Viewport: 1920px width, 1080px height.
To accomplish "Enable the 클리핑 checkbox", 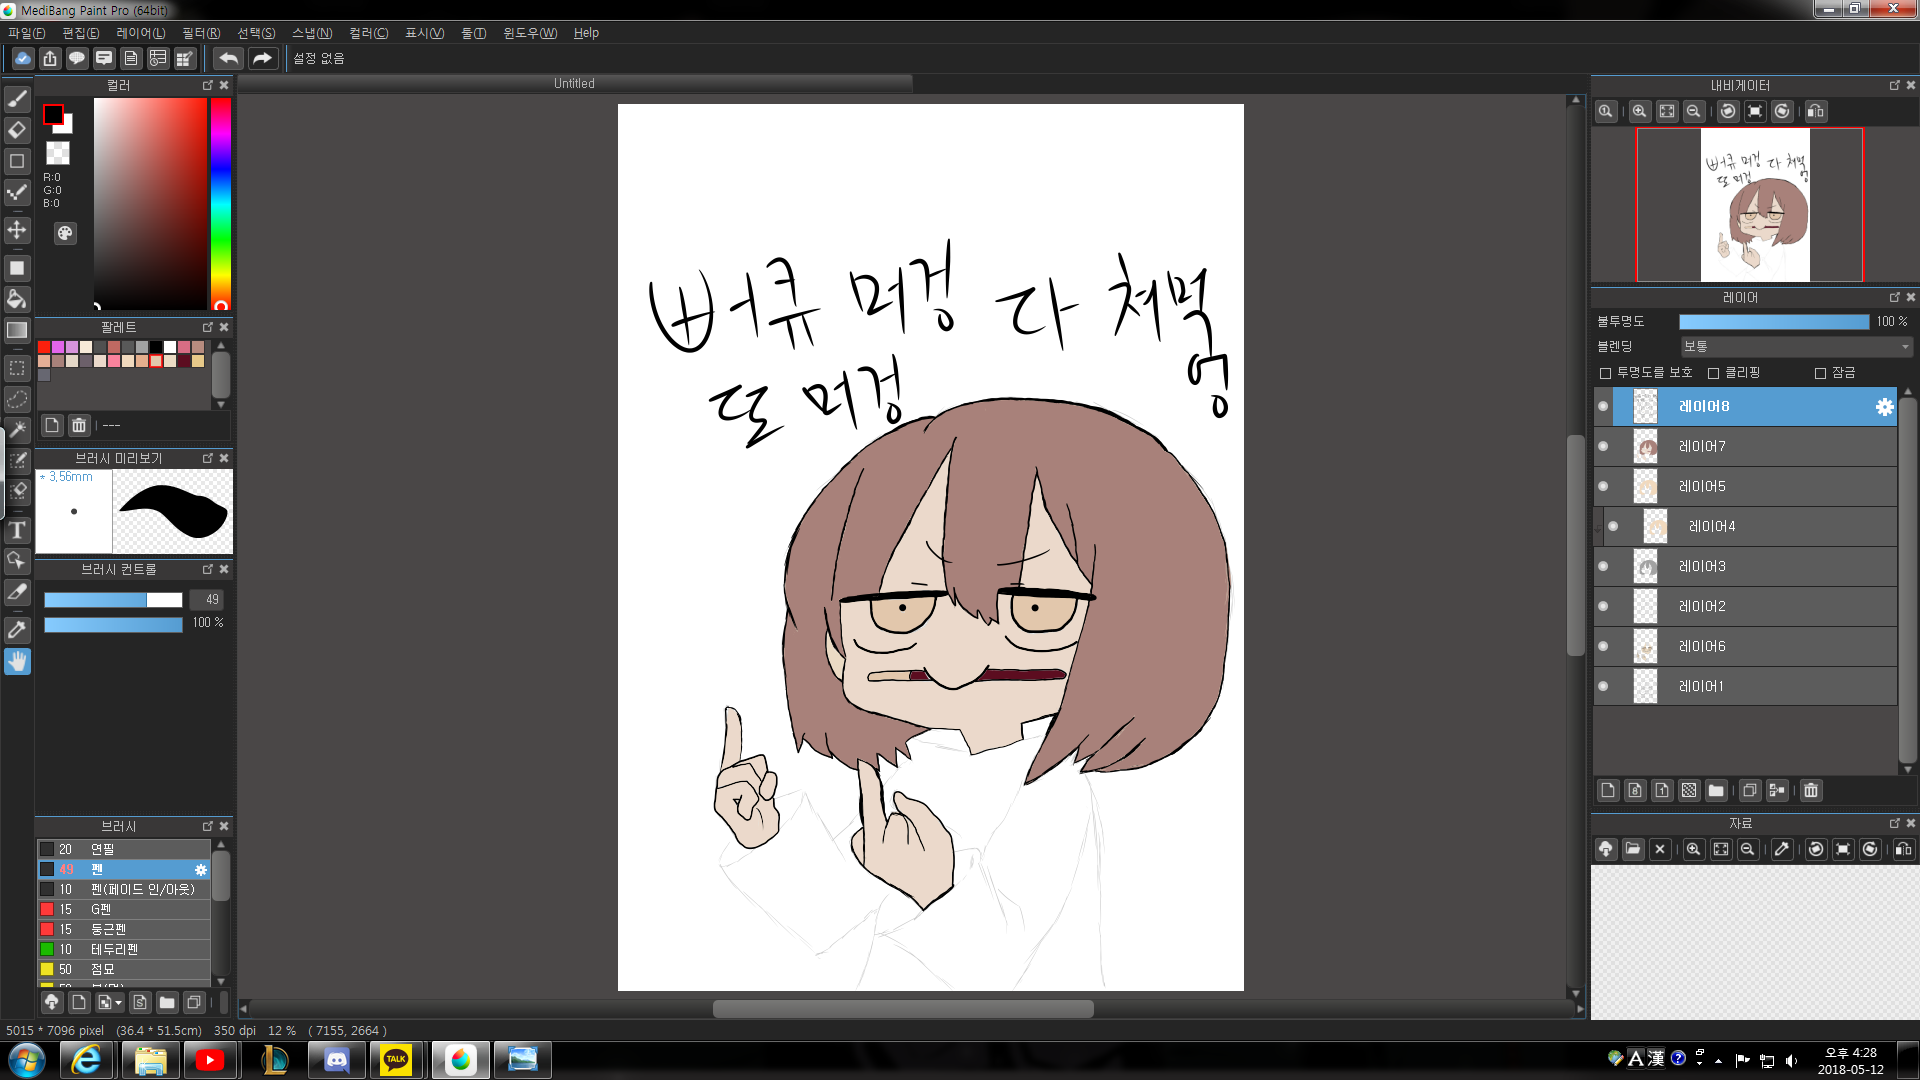I will [x=1714, y=373].
